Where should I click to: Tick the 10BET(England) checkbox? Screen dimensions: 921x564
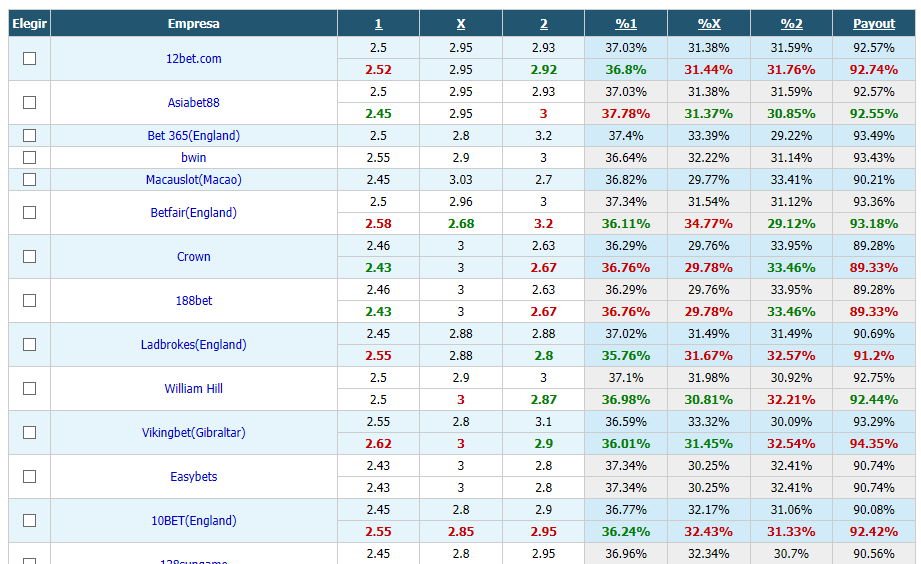[29, 521]
